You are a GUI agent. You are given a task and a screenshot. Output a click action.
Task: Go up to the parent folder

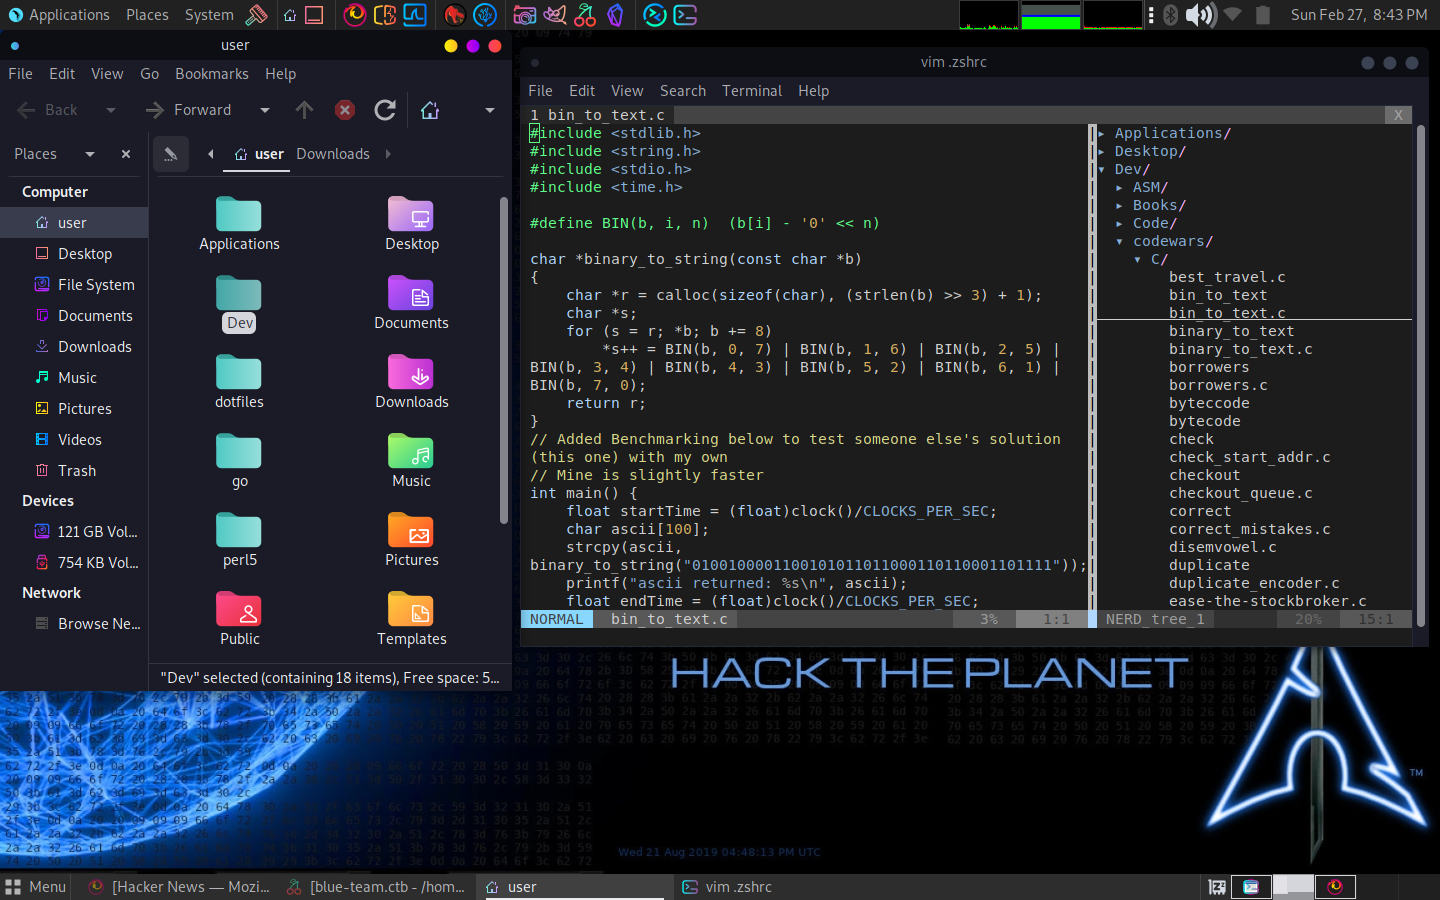305,110
